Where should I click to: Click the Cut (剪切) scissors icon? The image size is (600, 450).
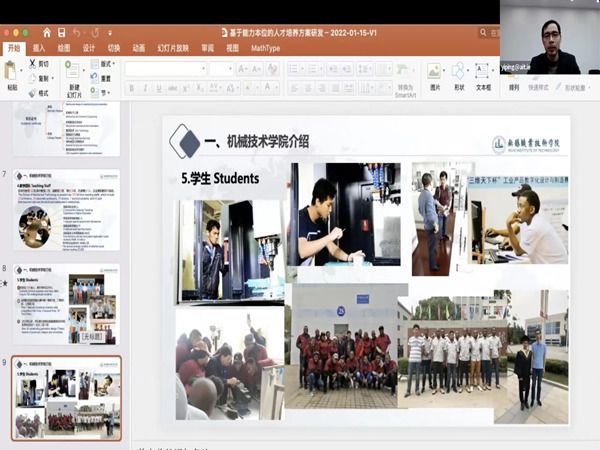(x=31, y=64)
